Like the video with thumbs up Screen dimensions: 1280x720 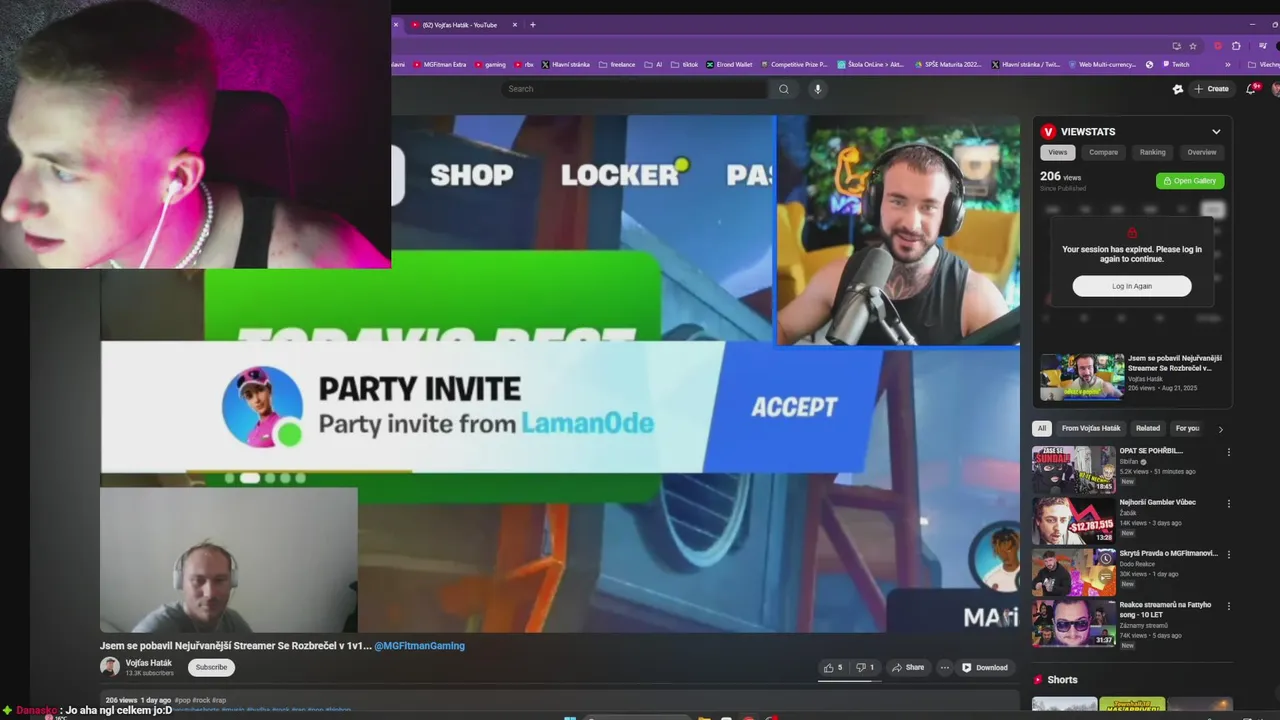(833, 667)
